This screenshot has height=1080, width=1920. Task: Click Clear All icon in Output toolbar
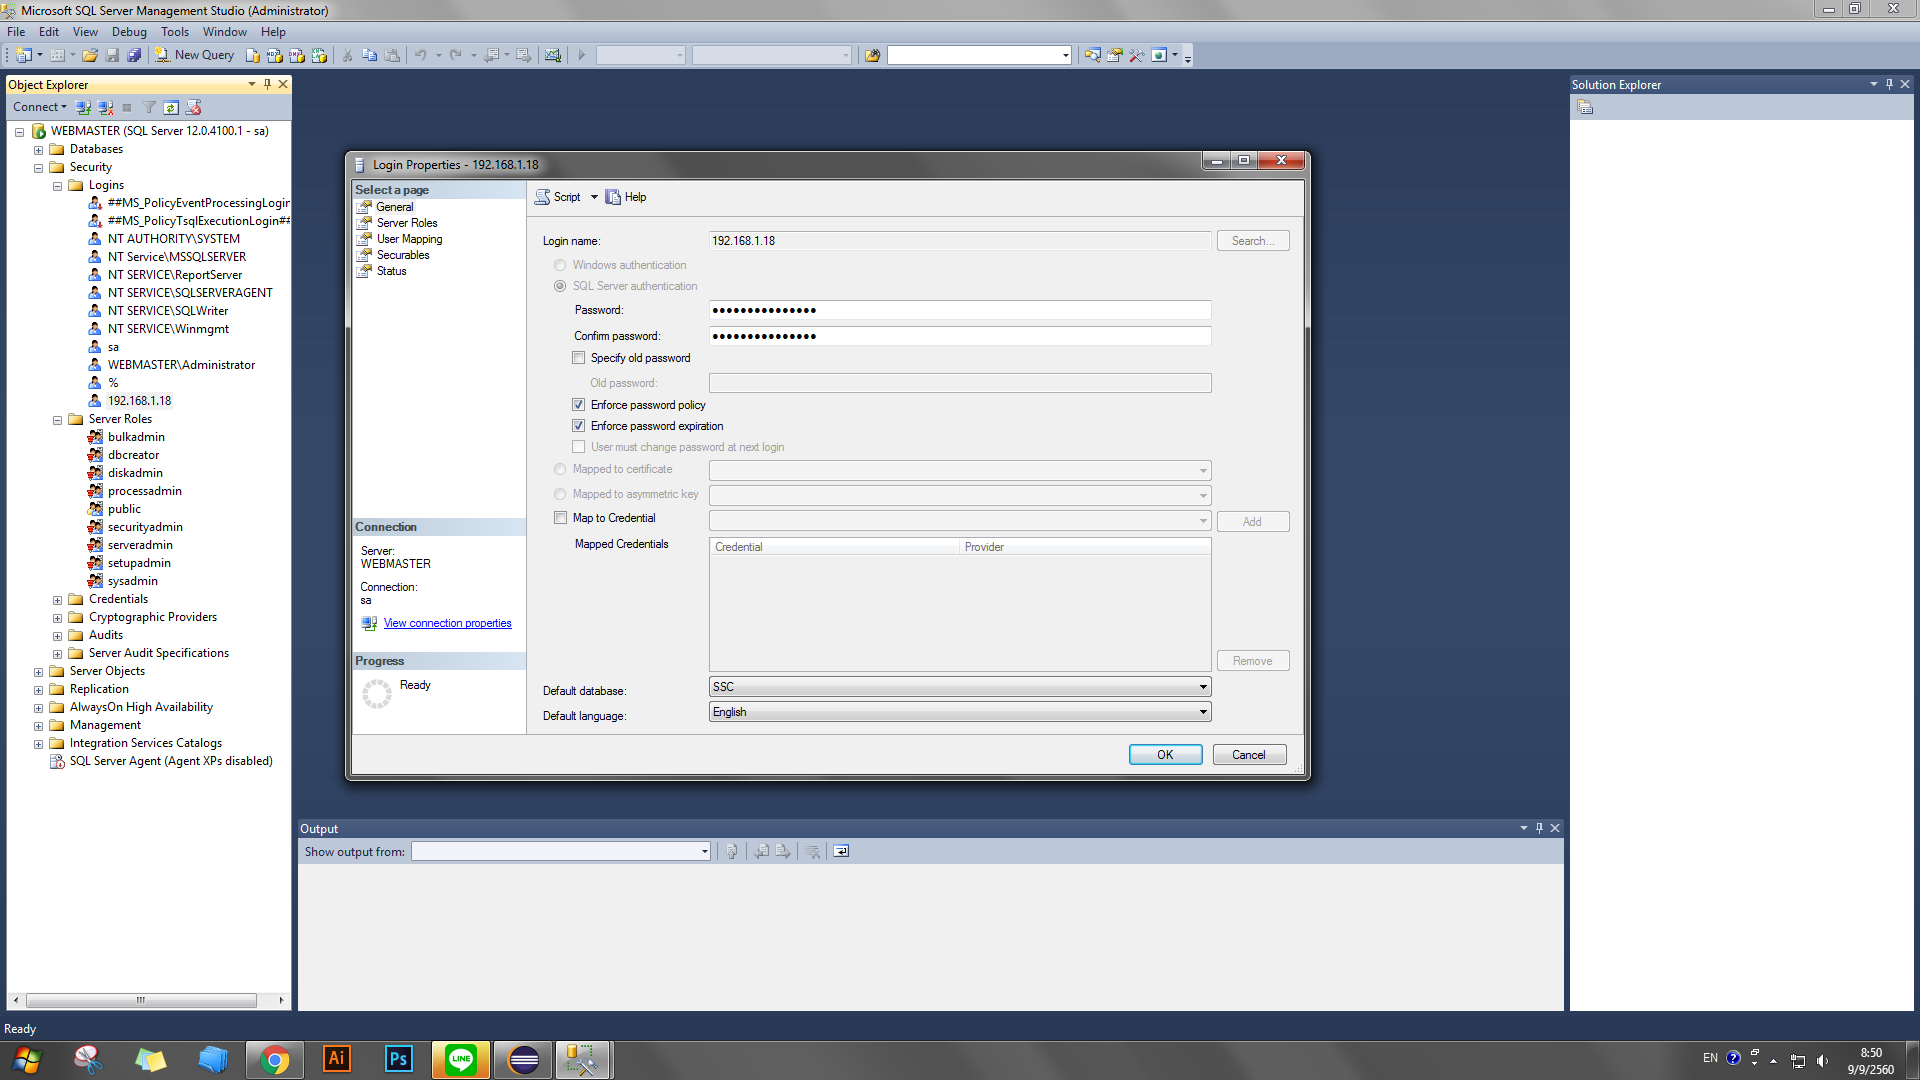point(812,852)
